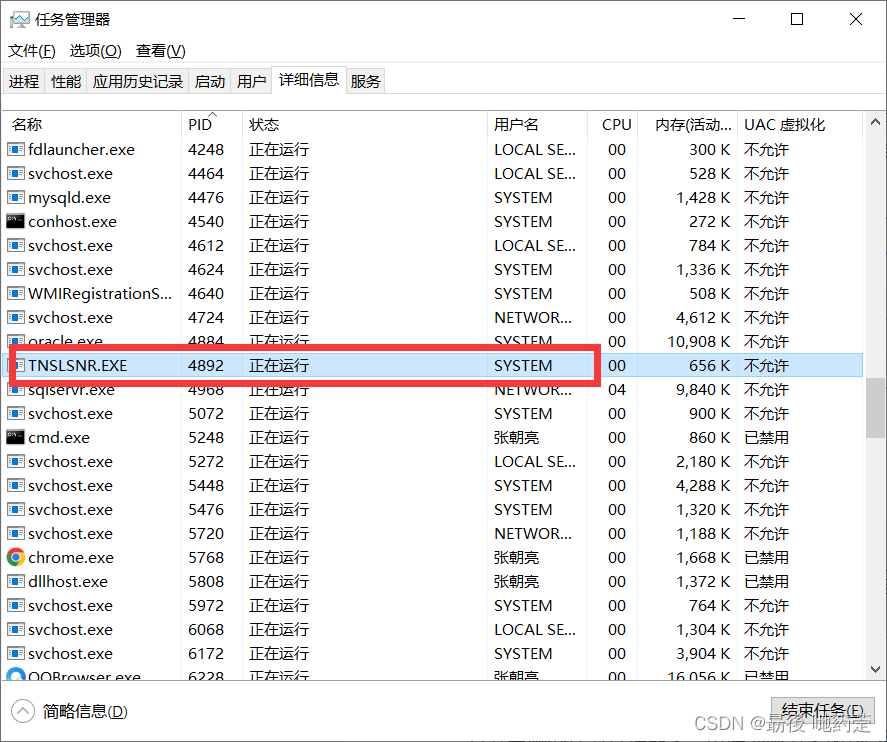Viewport: 887px width, 742px height.
Task: Select the fdlauncher.exe process name
Action: click(x=81, y=149)
